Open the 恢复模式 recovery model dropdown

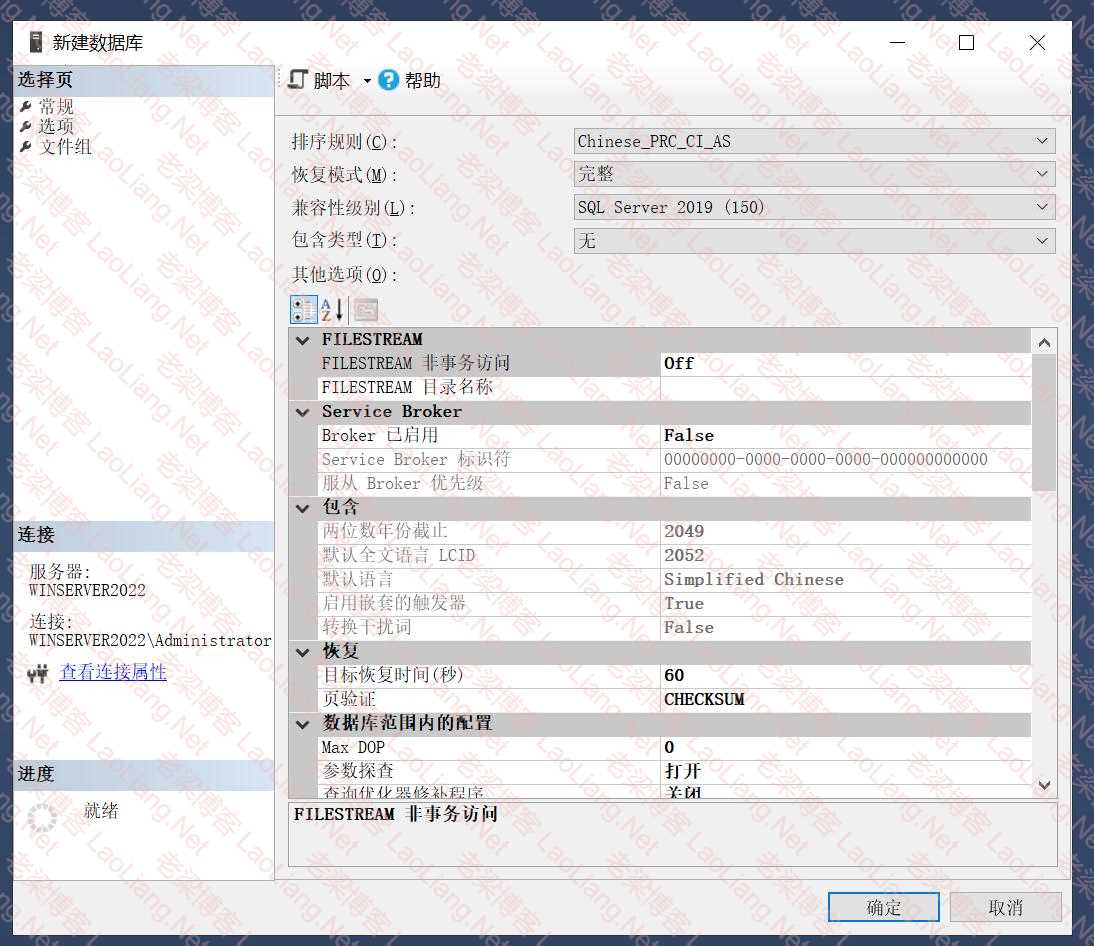pos(1042,174)
